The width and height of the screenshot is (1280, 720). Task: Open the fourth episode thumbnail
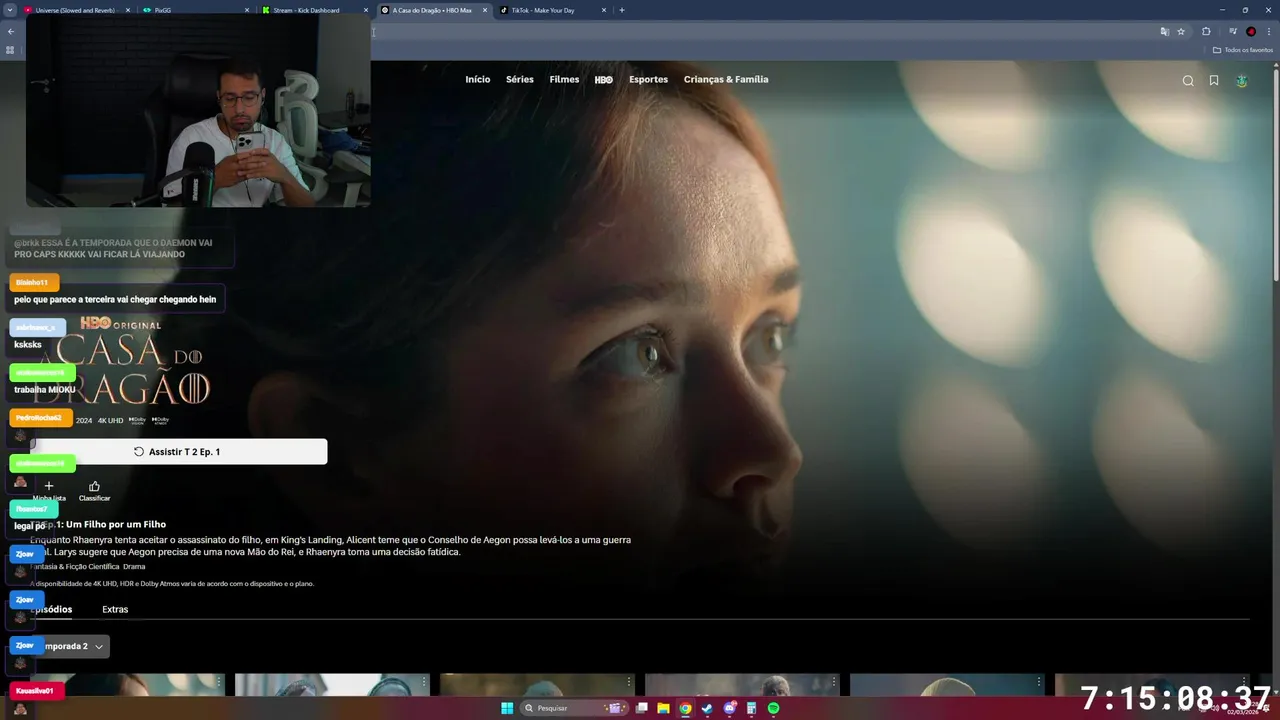(742, 684)
